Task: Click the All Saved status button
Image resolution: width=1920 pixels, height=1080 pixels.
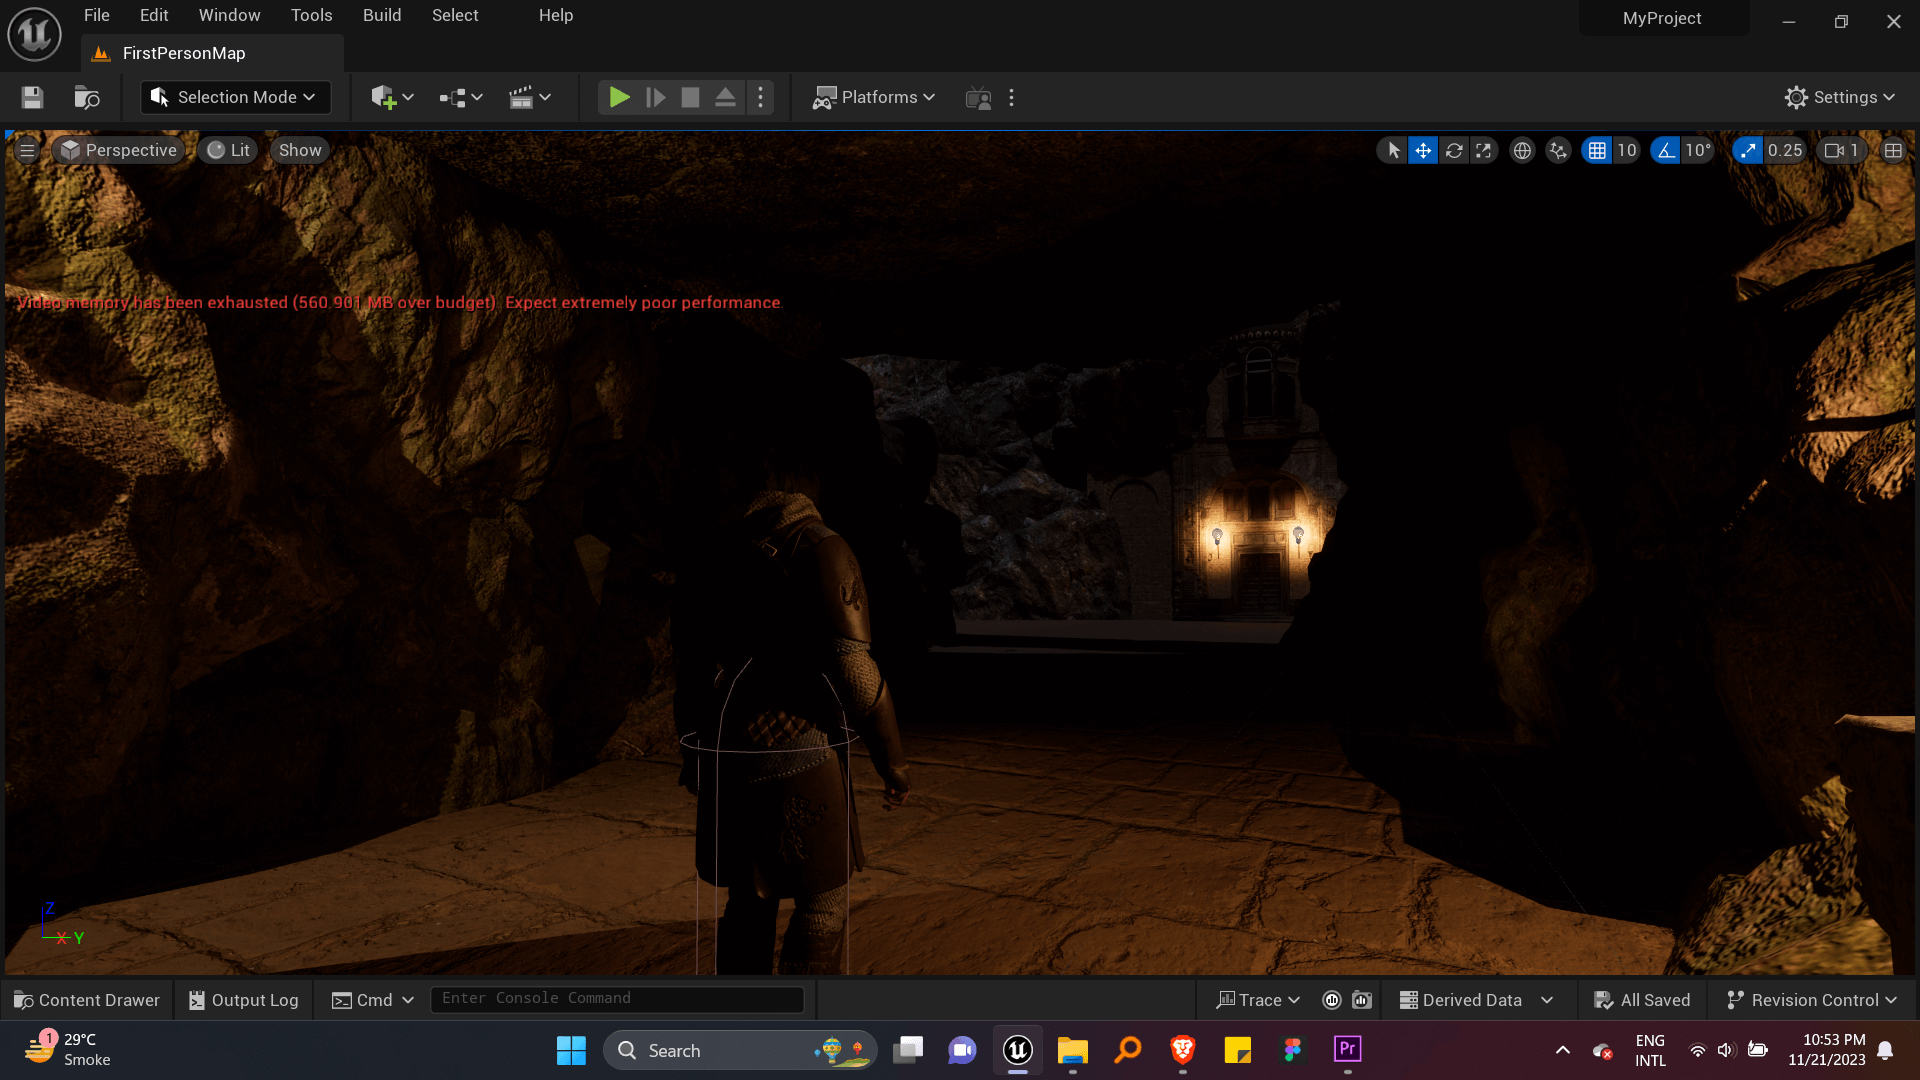Action: click(1642, 1000)
